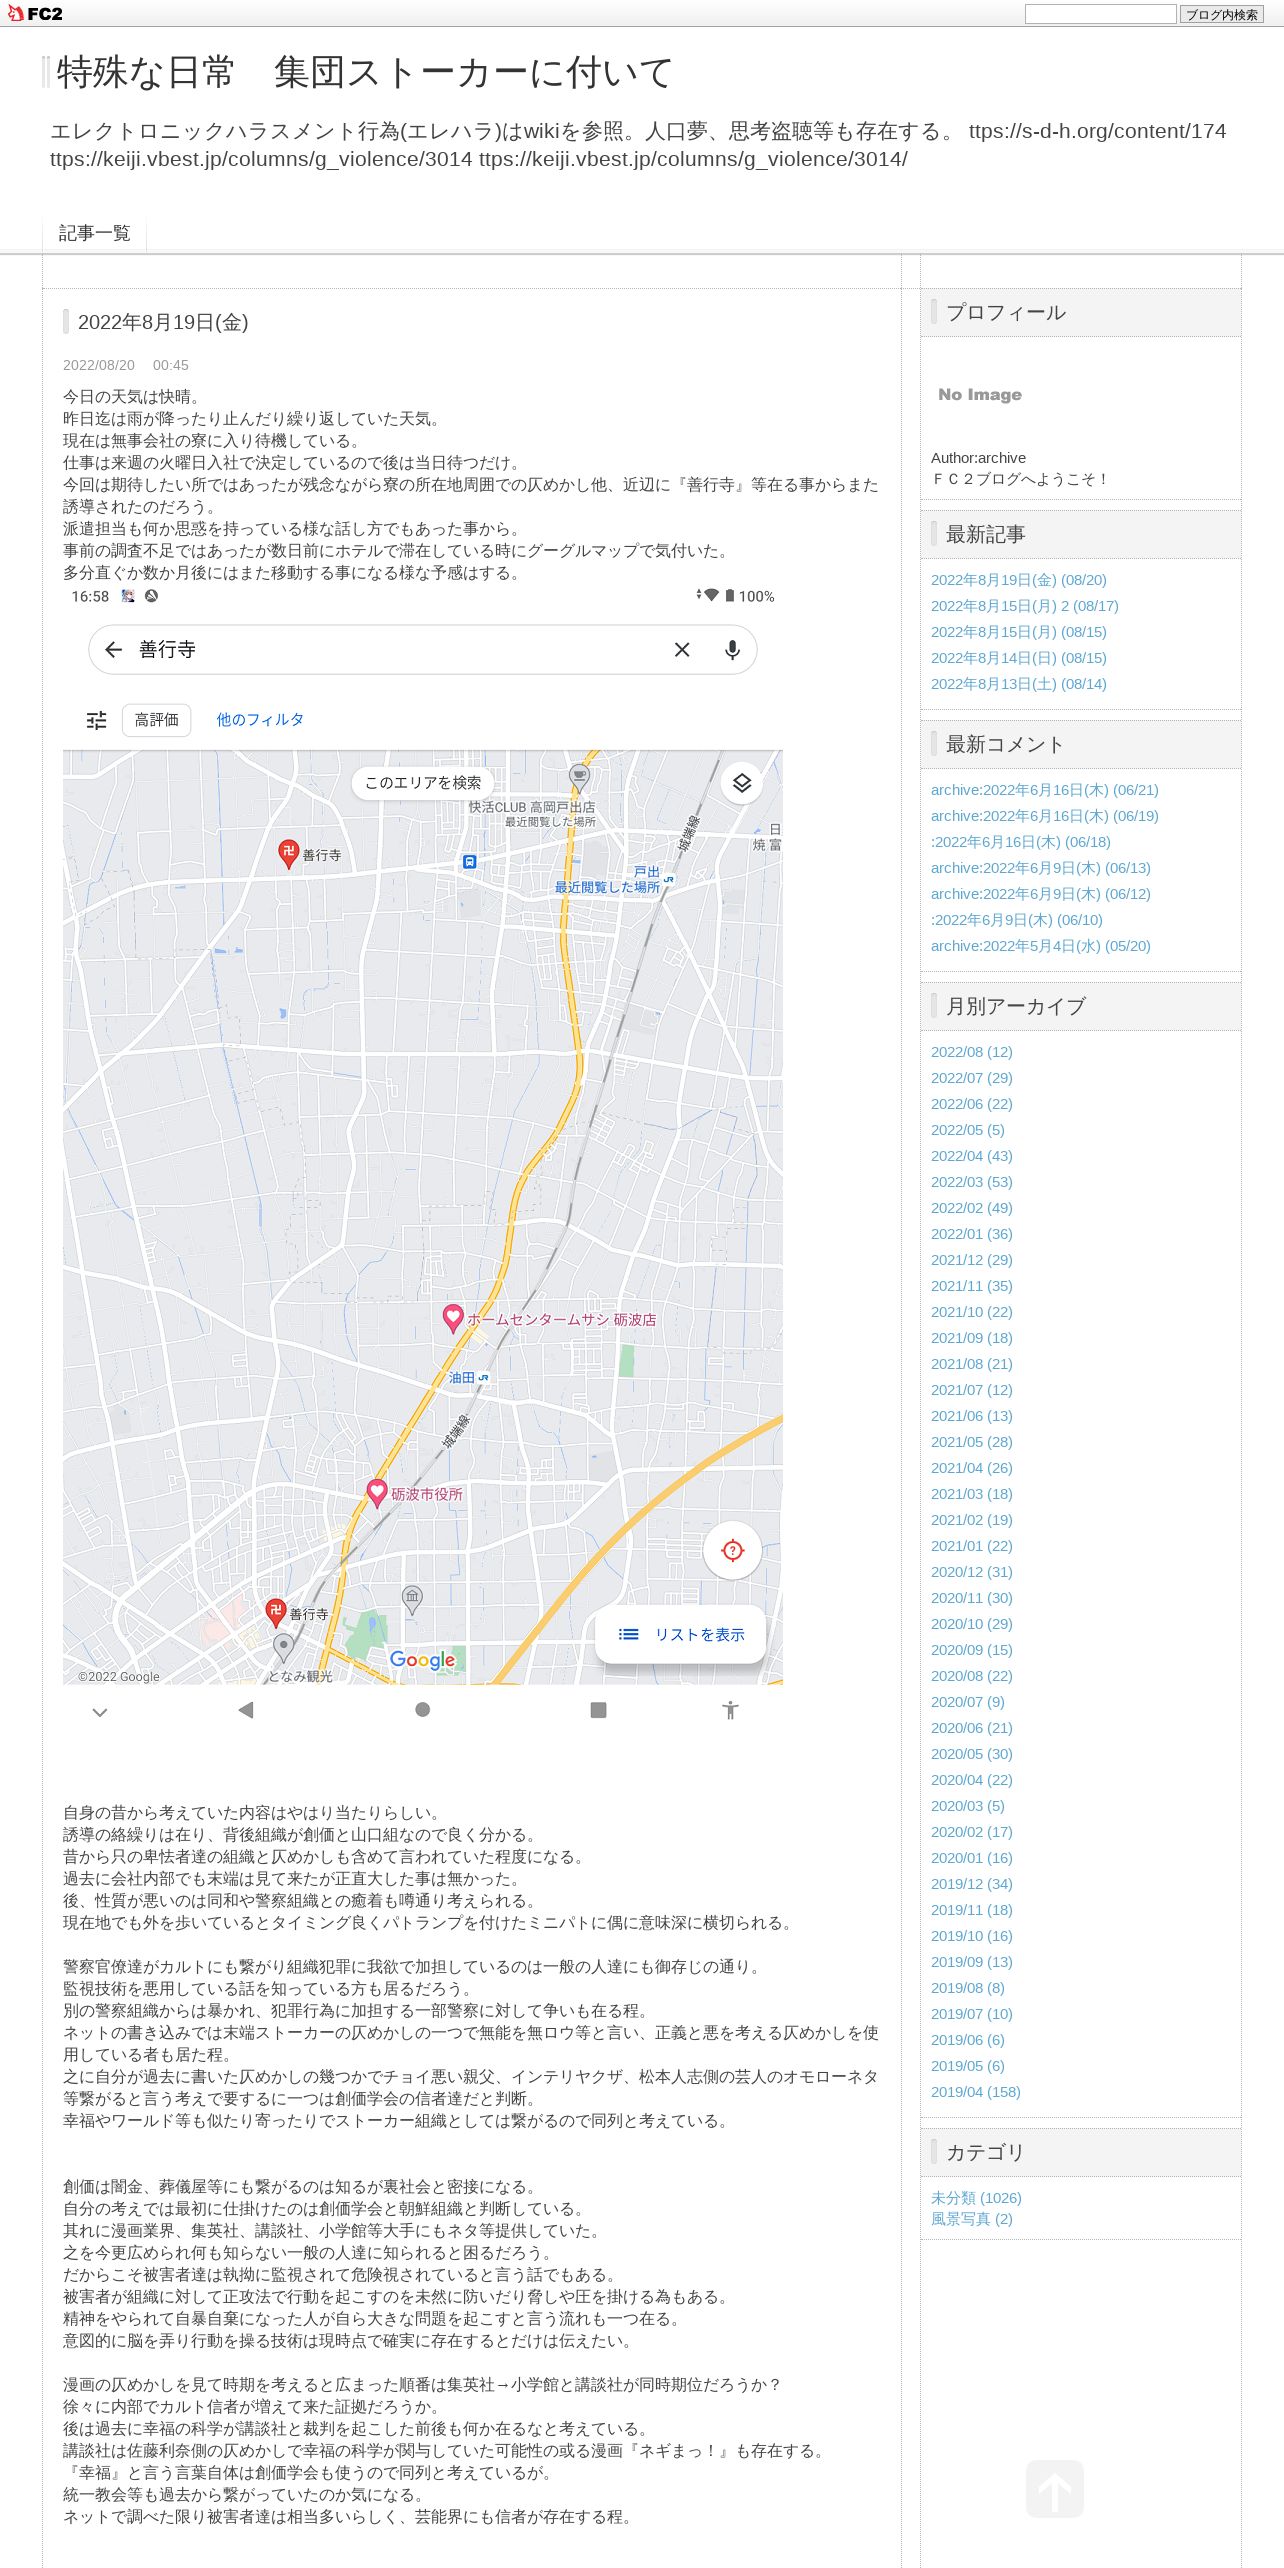Click the bus stop icon on map
1284x2568 pixels.
[x=469, y=862]
